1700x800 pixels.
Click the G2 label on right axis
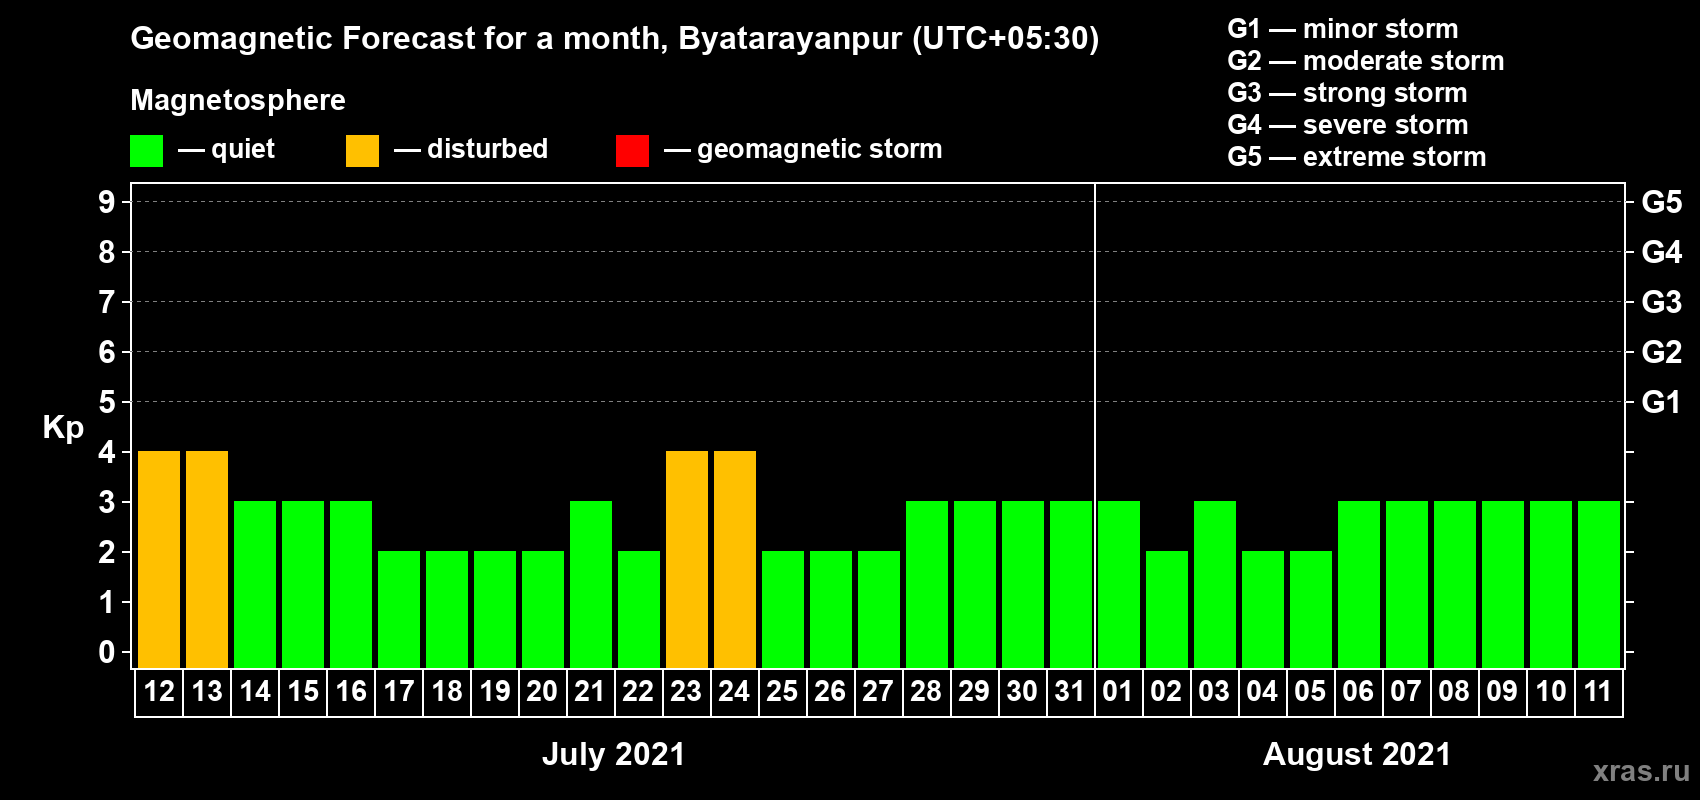1662,352
